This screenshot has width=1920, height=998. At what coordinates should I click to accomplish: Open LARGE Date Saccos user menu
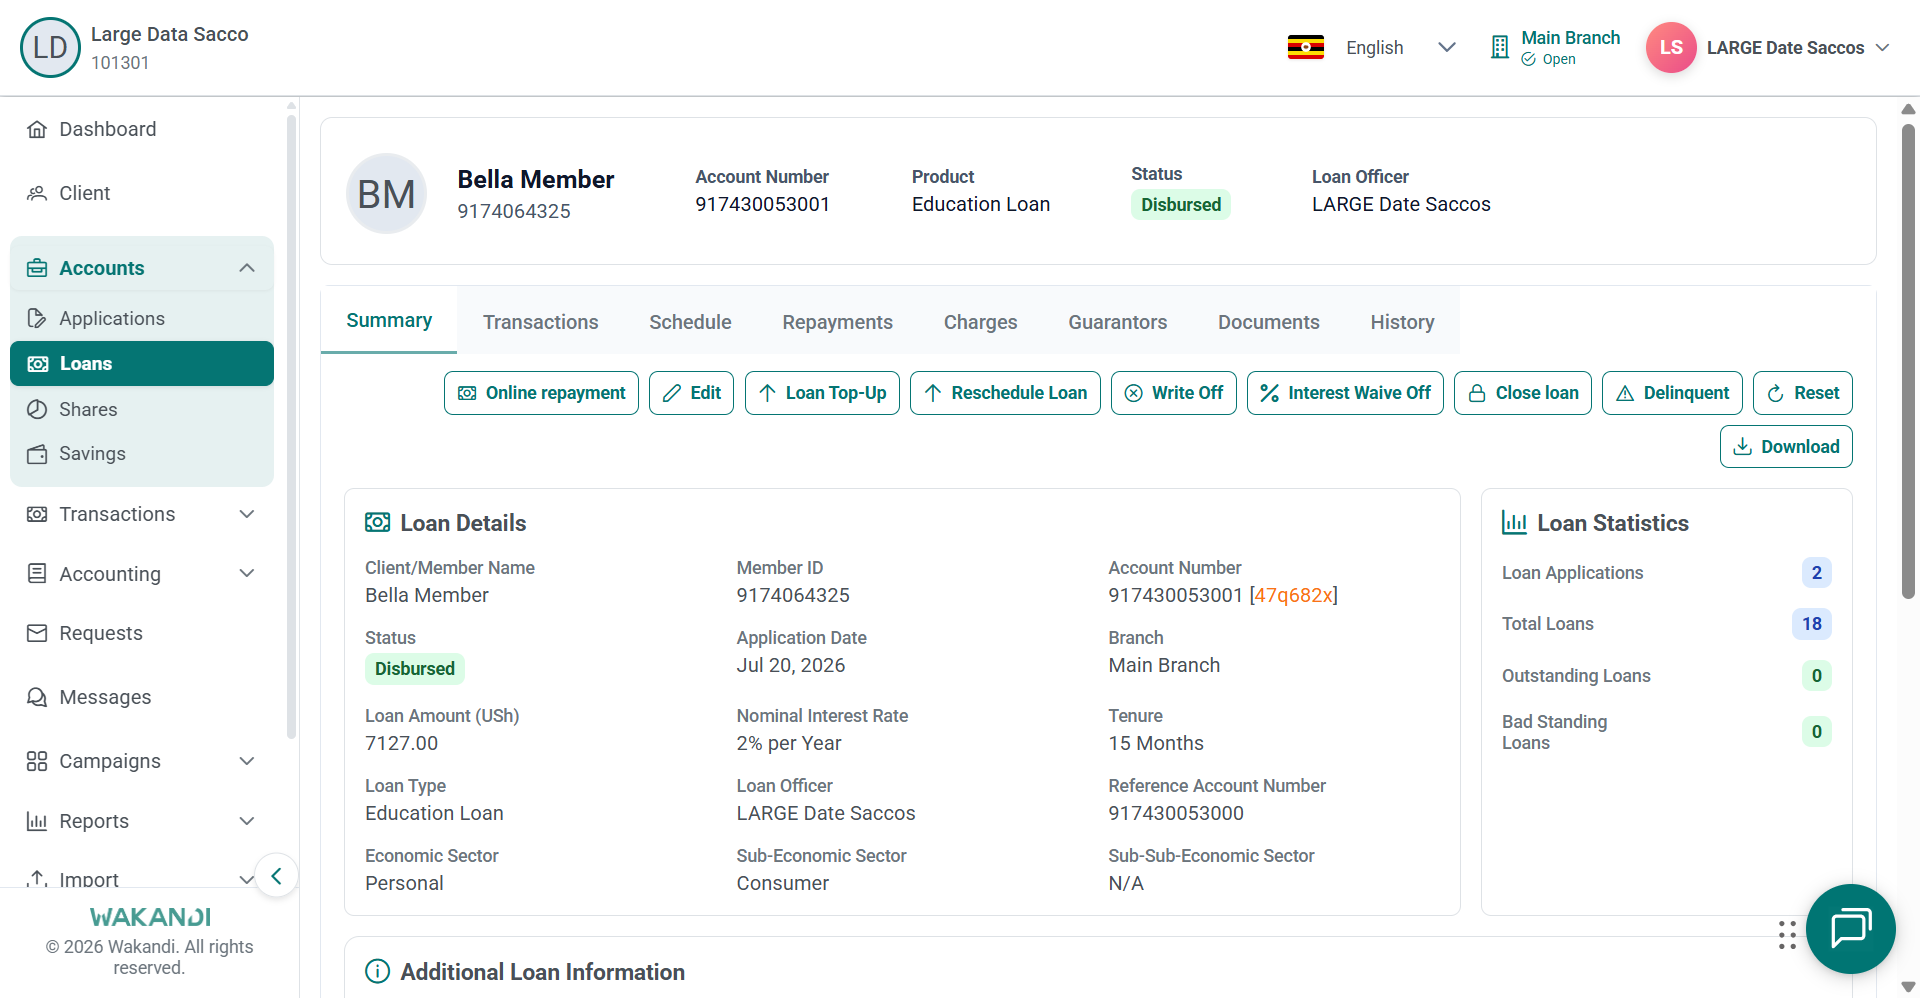click(x=1798, y=47)
